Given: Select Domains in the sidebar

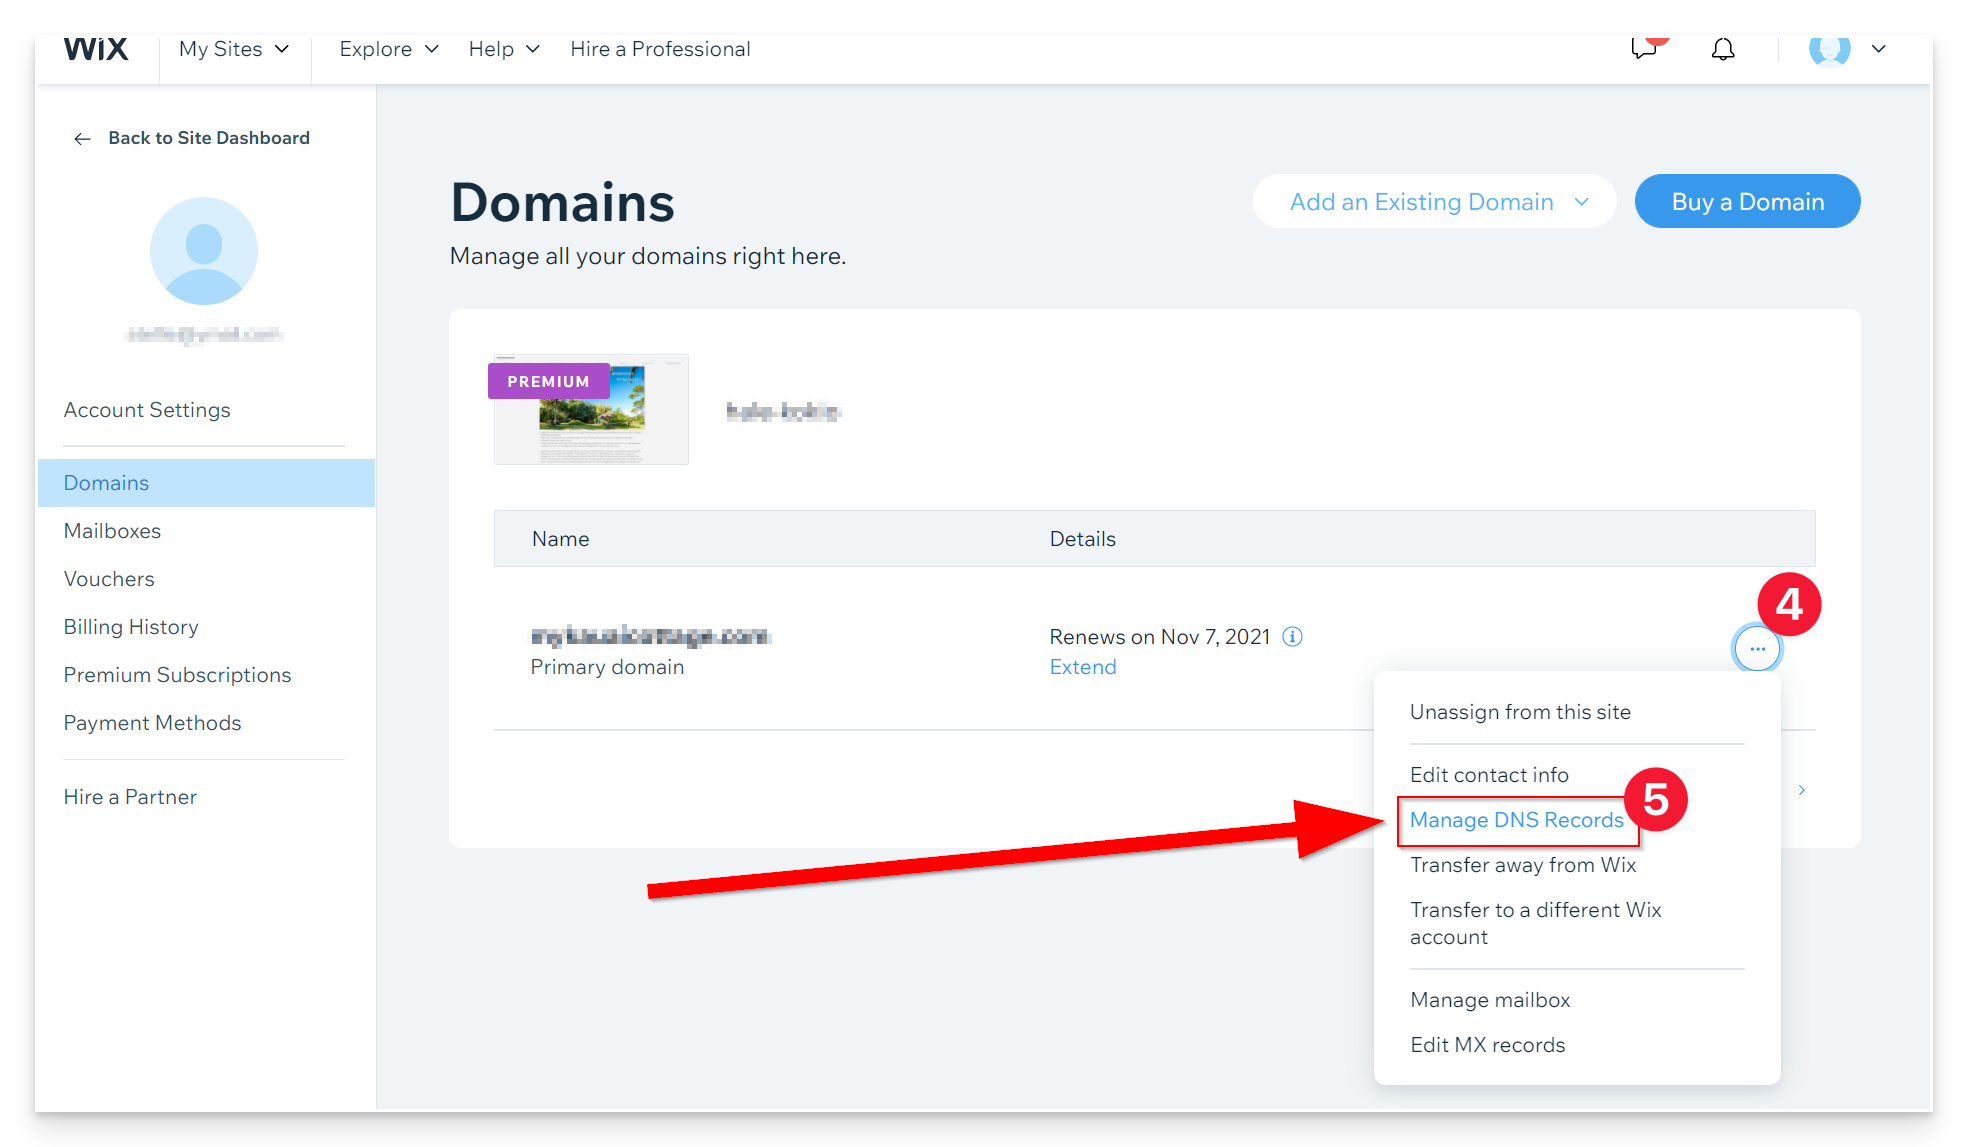Looking at the screenshot, I should point(206,483).
